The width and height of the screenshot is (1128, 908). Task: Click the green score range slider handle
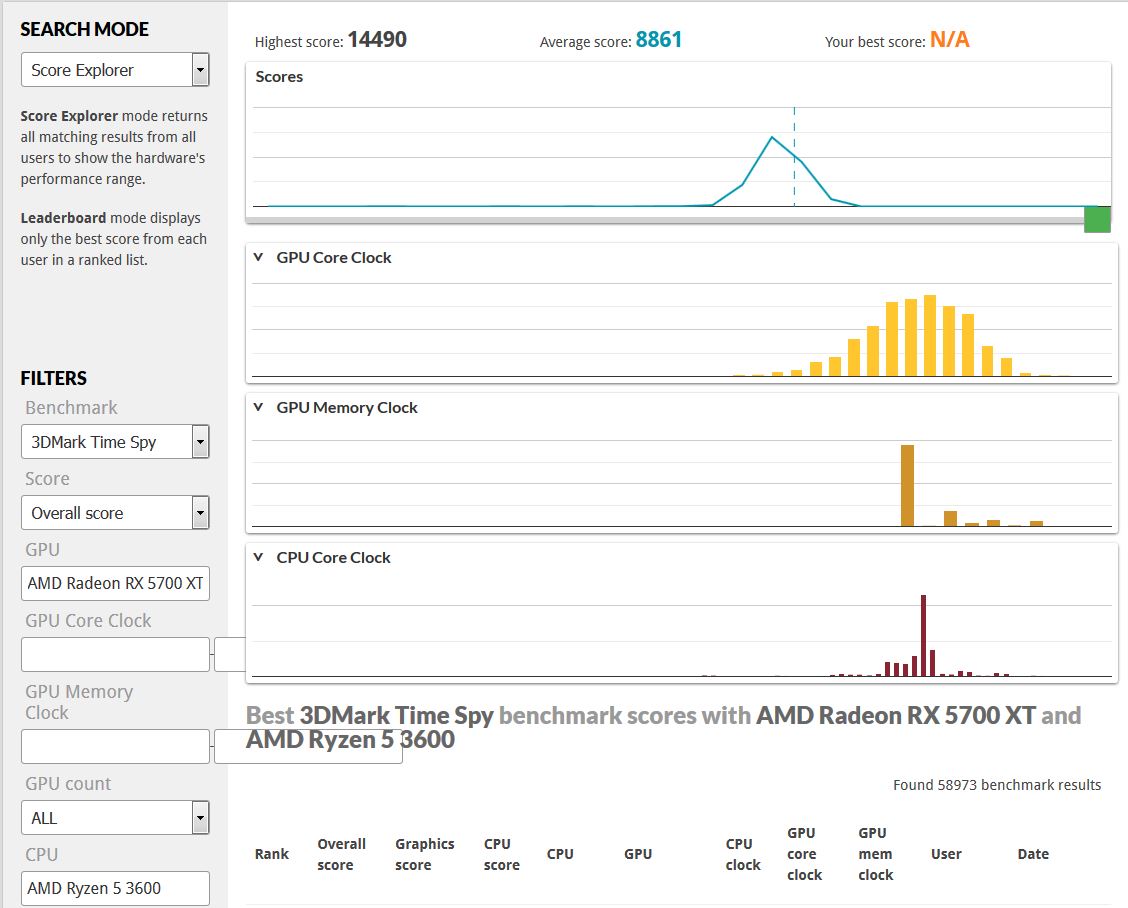pyautogui.click(x=1097, y=219)
